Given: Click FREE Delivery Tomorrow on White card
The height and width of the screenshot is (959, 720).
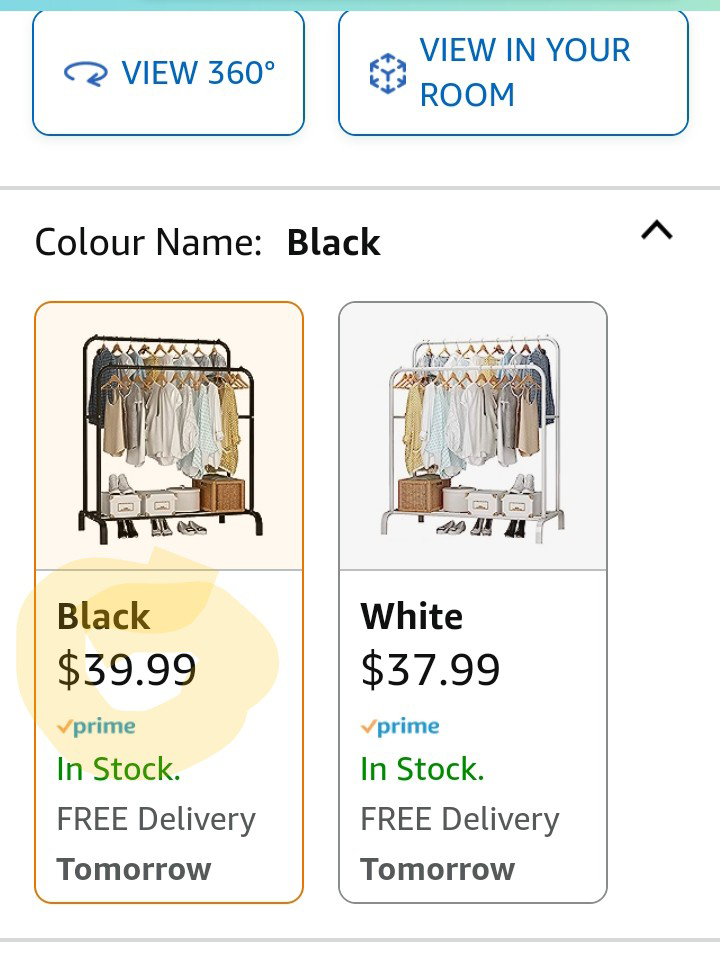Looking at the screenshot, I should (458, 843).
